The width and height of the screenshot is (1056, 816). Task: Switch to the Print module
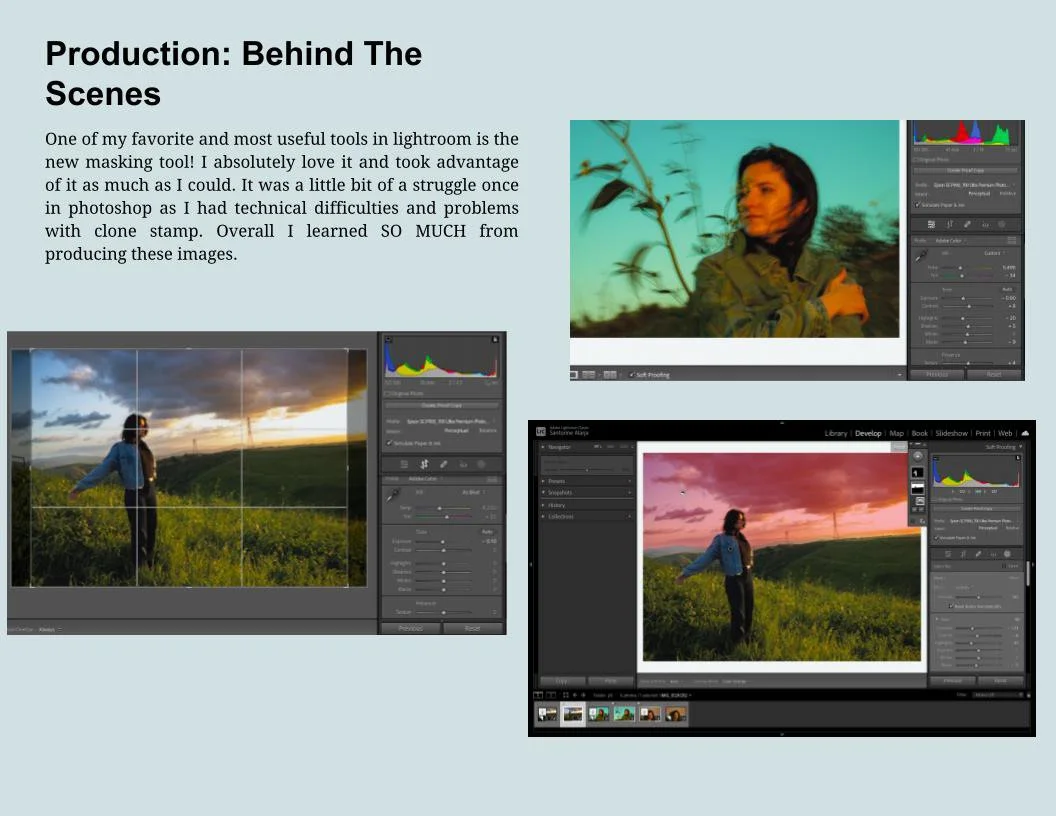[983, 433]
